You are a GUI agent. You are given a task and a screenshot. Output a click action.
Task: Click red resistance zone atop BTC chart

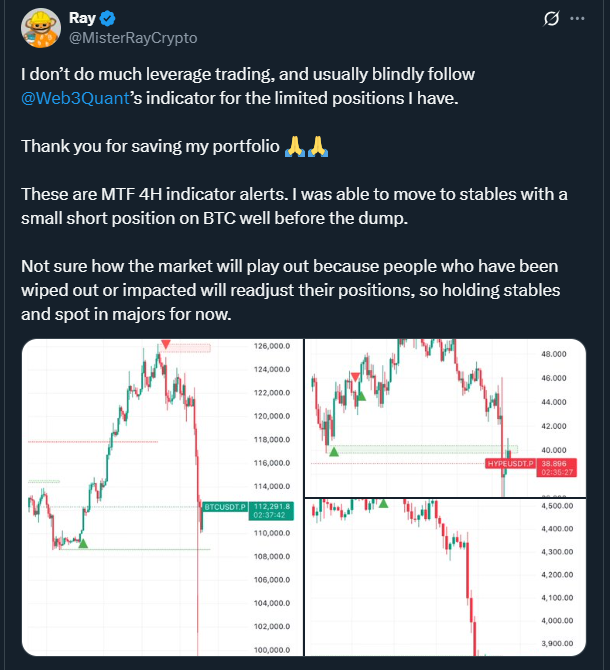pos(191,347)
